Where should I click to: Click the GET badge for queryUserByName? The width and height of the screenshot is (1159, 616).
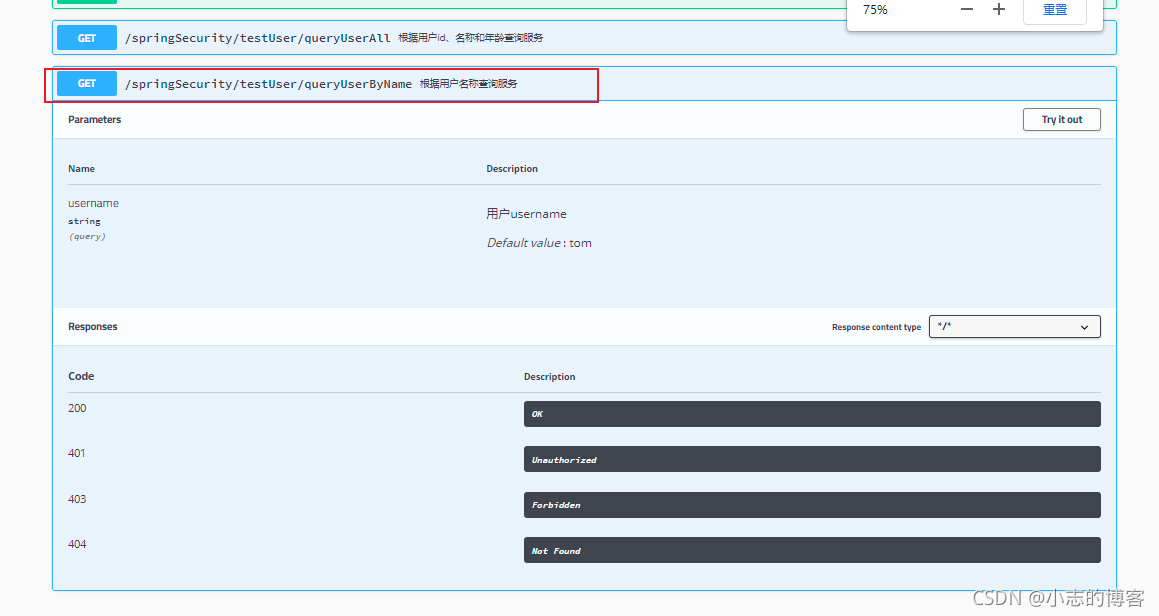click(x=87, y=84)
